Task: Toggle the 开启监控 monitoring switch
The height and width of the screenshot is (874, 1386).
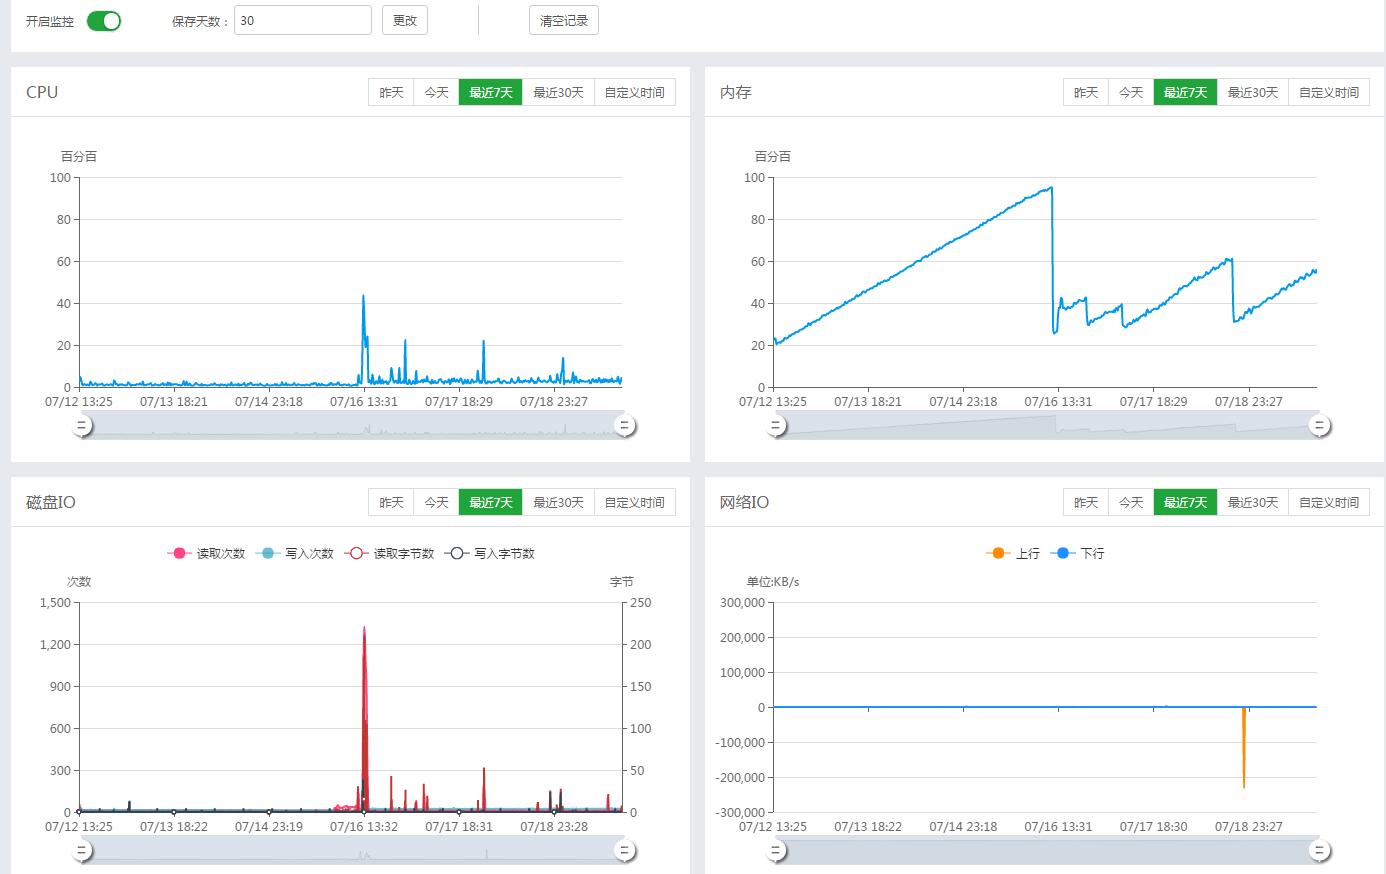Action: pyautogui.click(x=104, y=21)
